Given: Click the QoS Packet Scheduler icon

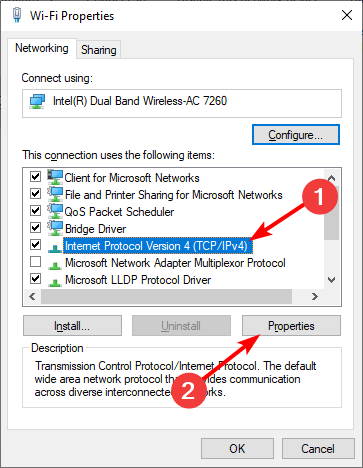Looking at the screenshot, I should tap(55, 211).
